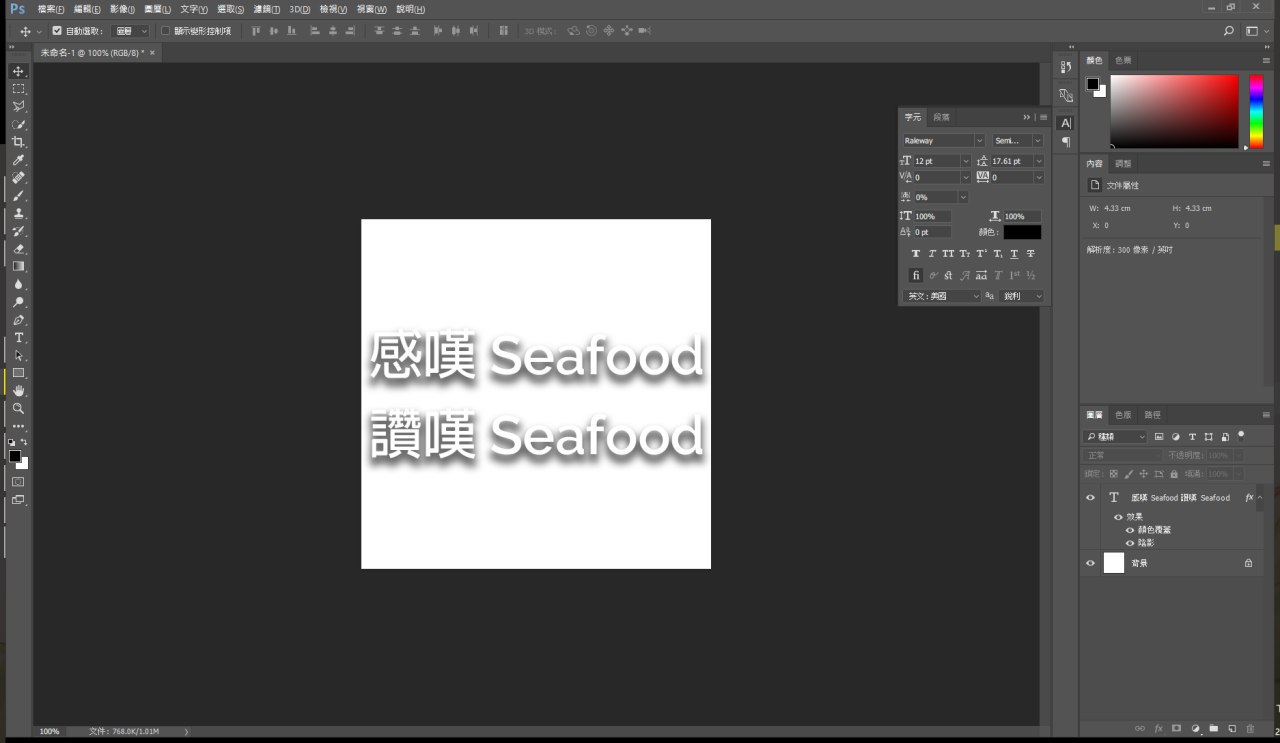1280x743 pixels.
Task: Uncheck the 自動選取 auto-select checkbox
Action: [57, 31]
